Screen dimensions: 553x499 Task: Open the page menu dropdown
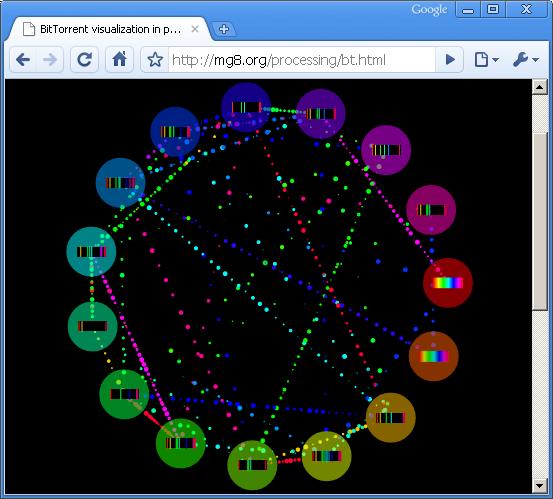tap(486, 60)
